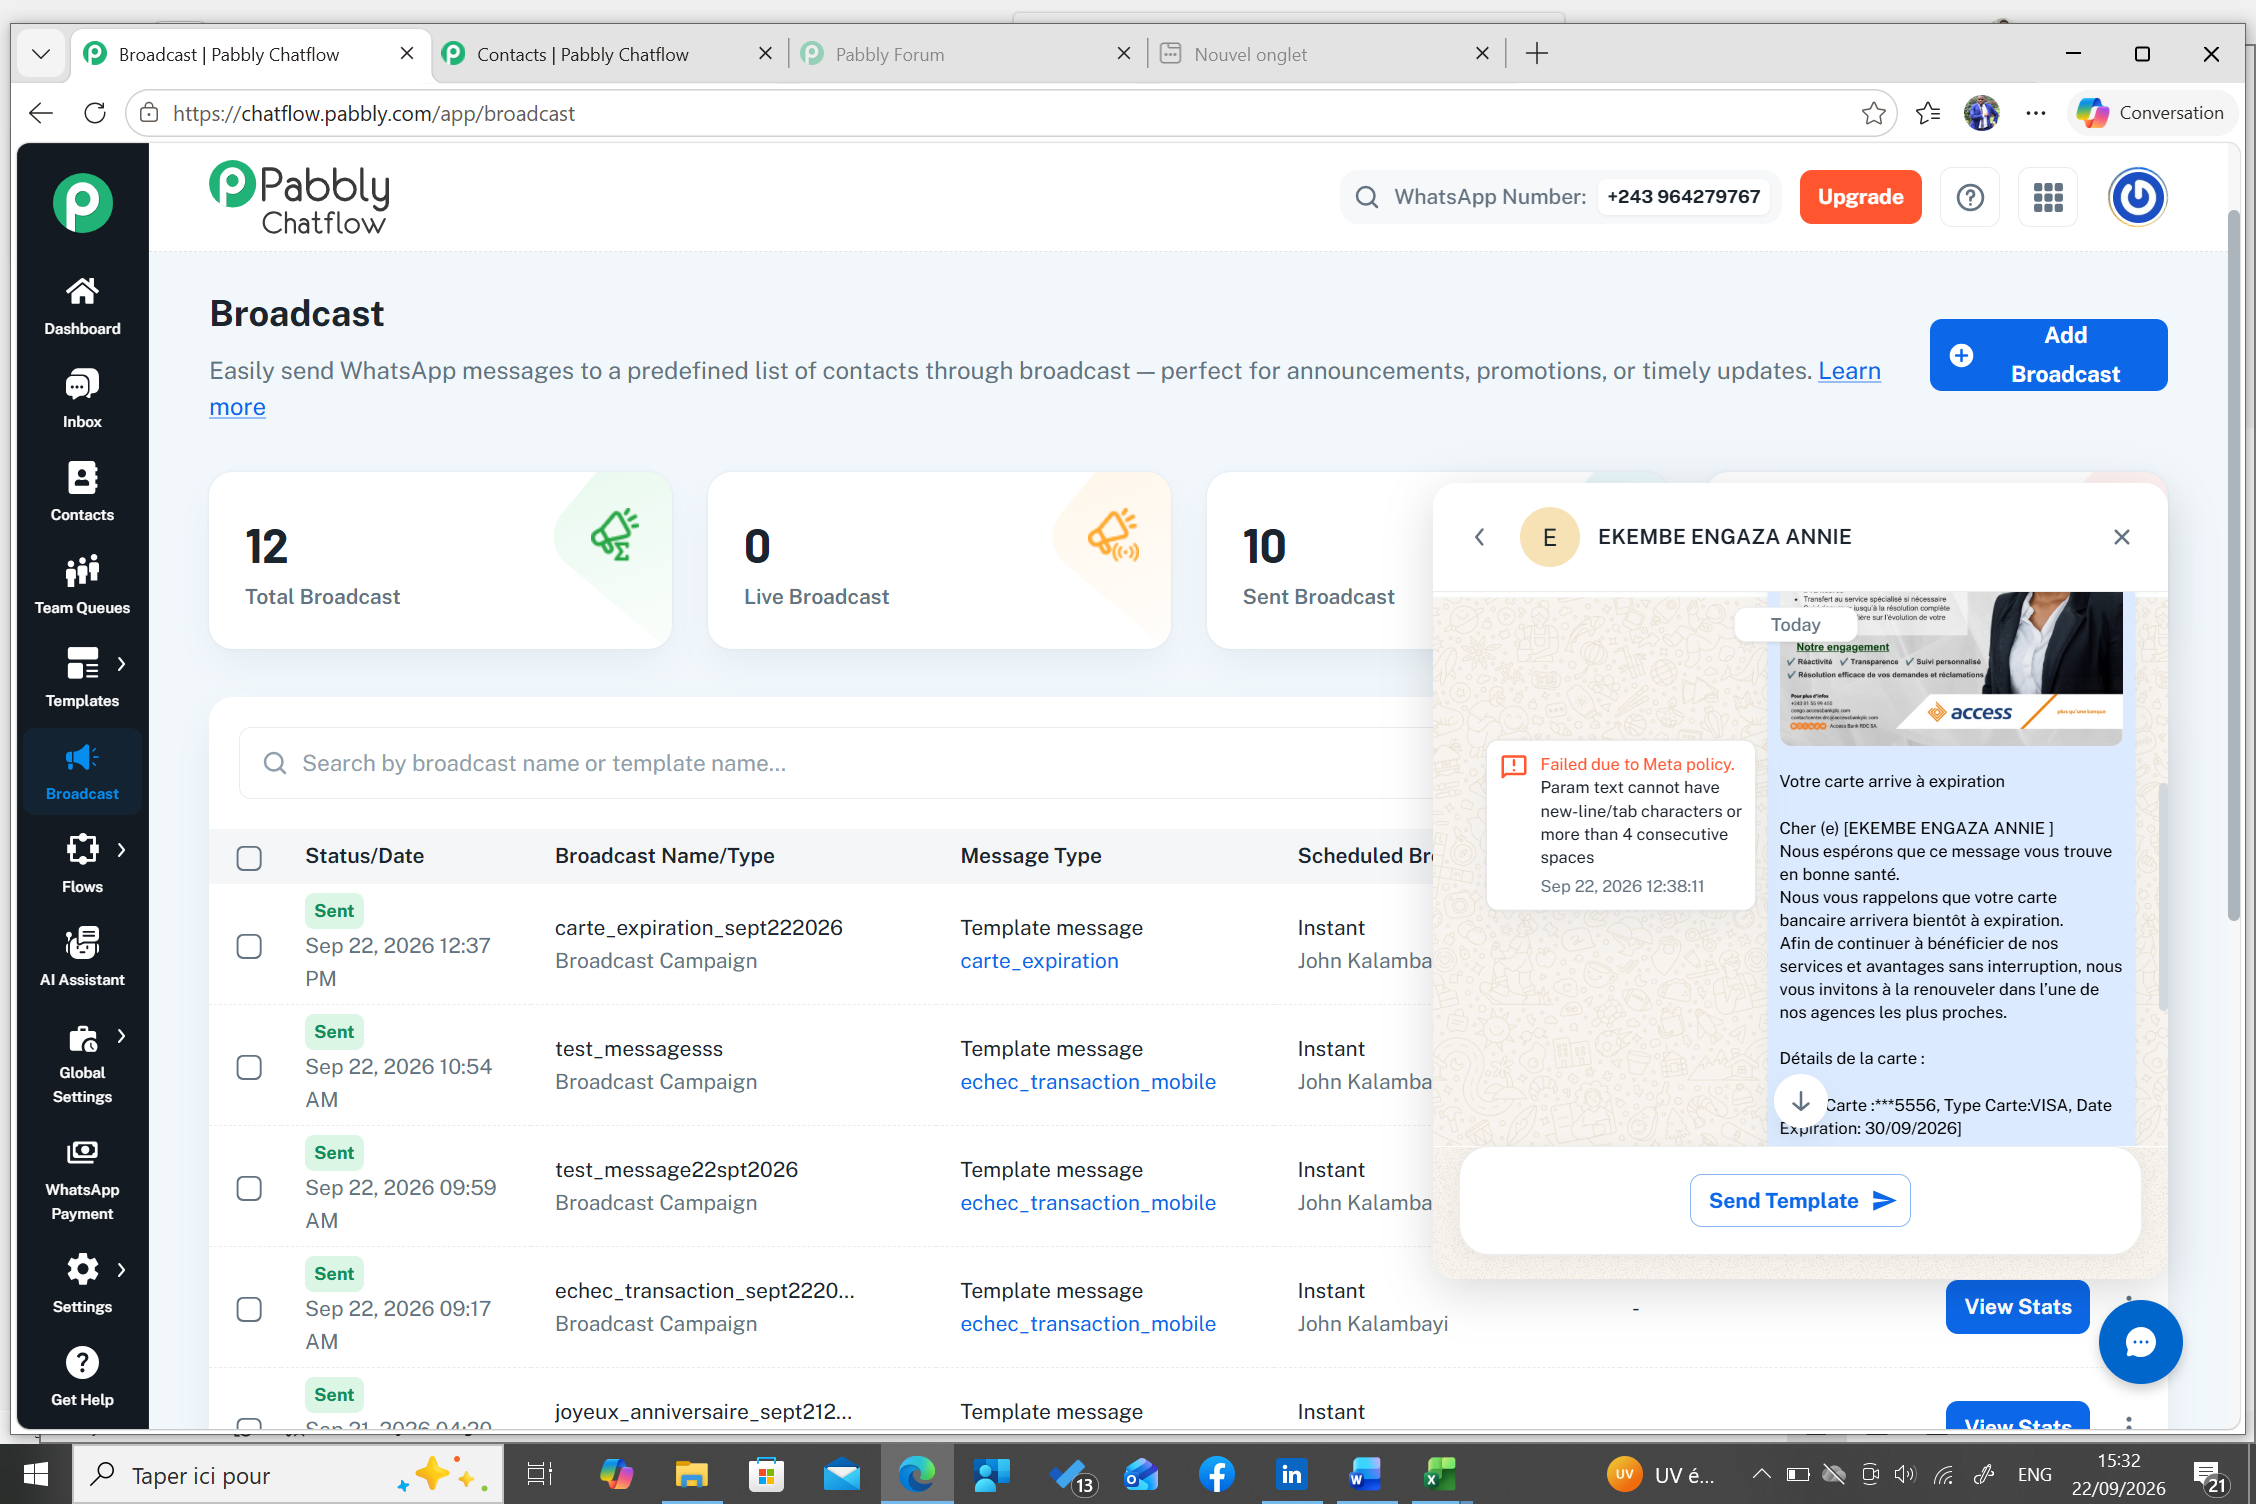Click the green Pabbly logo atop the sidebar
This screenshot has width=2256, height=1504.
82,203
